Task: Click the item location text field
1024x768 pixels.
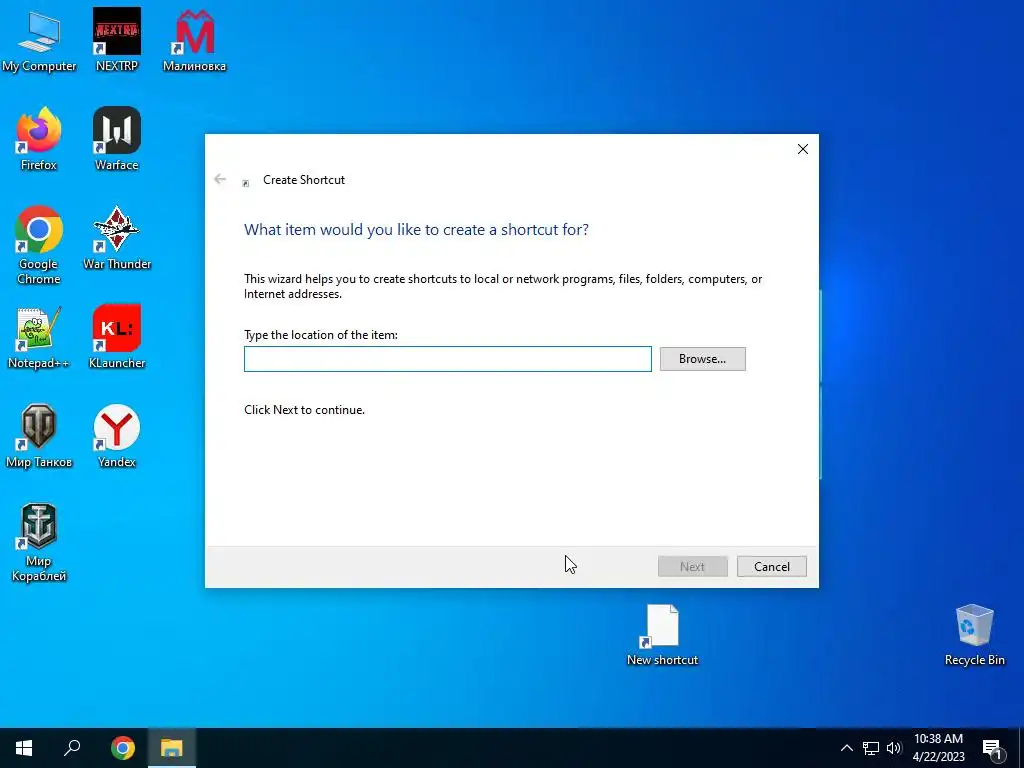Action: pyautogui.click(x=447, y=359)
